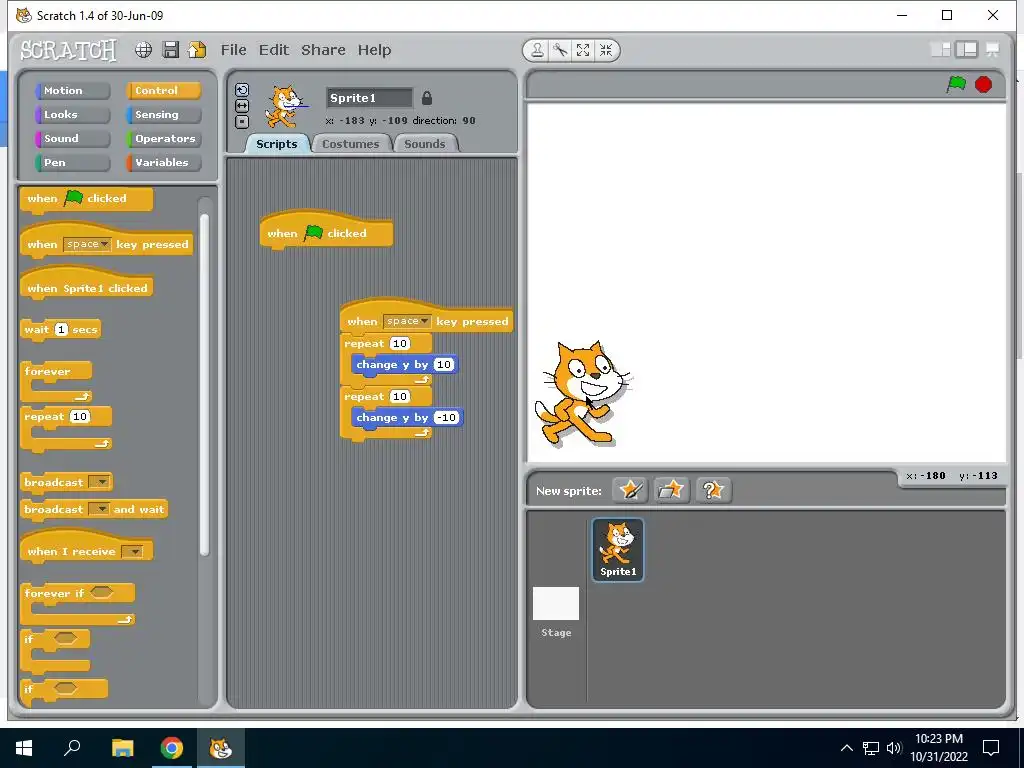
Task: Open the broadcast block message dropdown
Action: pos(99,482)
